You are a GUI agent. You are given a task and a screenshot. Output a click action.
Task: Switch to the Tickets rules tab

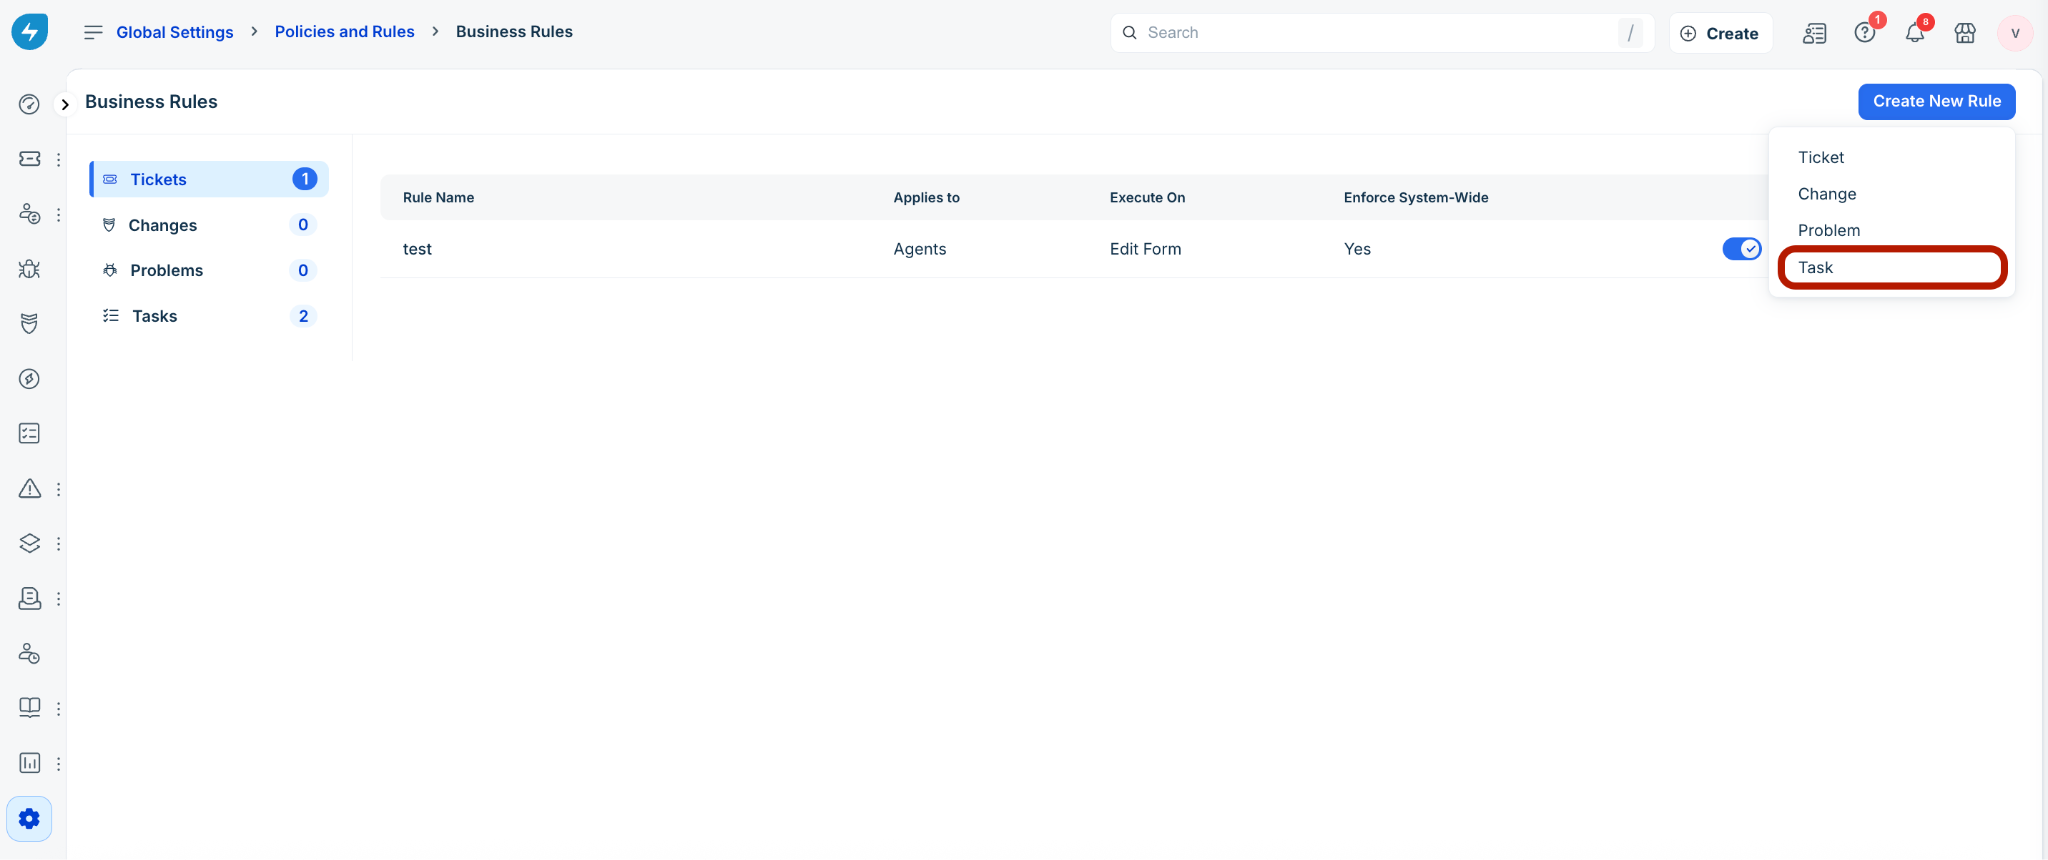tap(209, 179)
